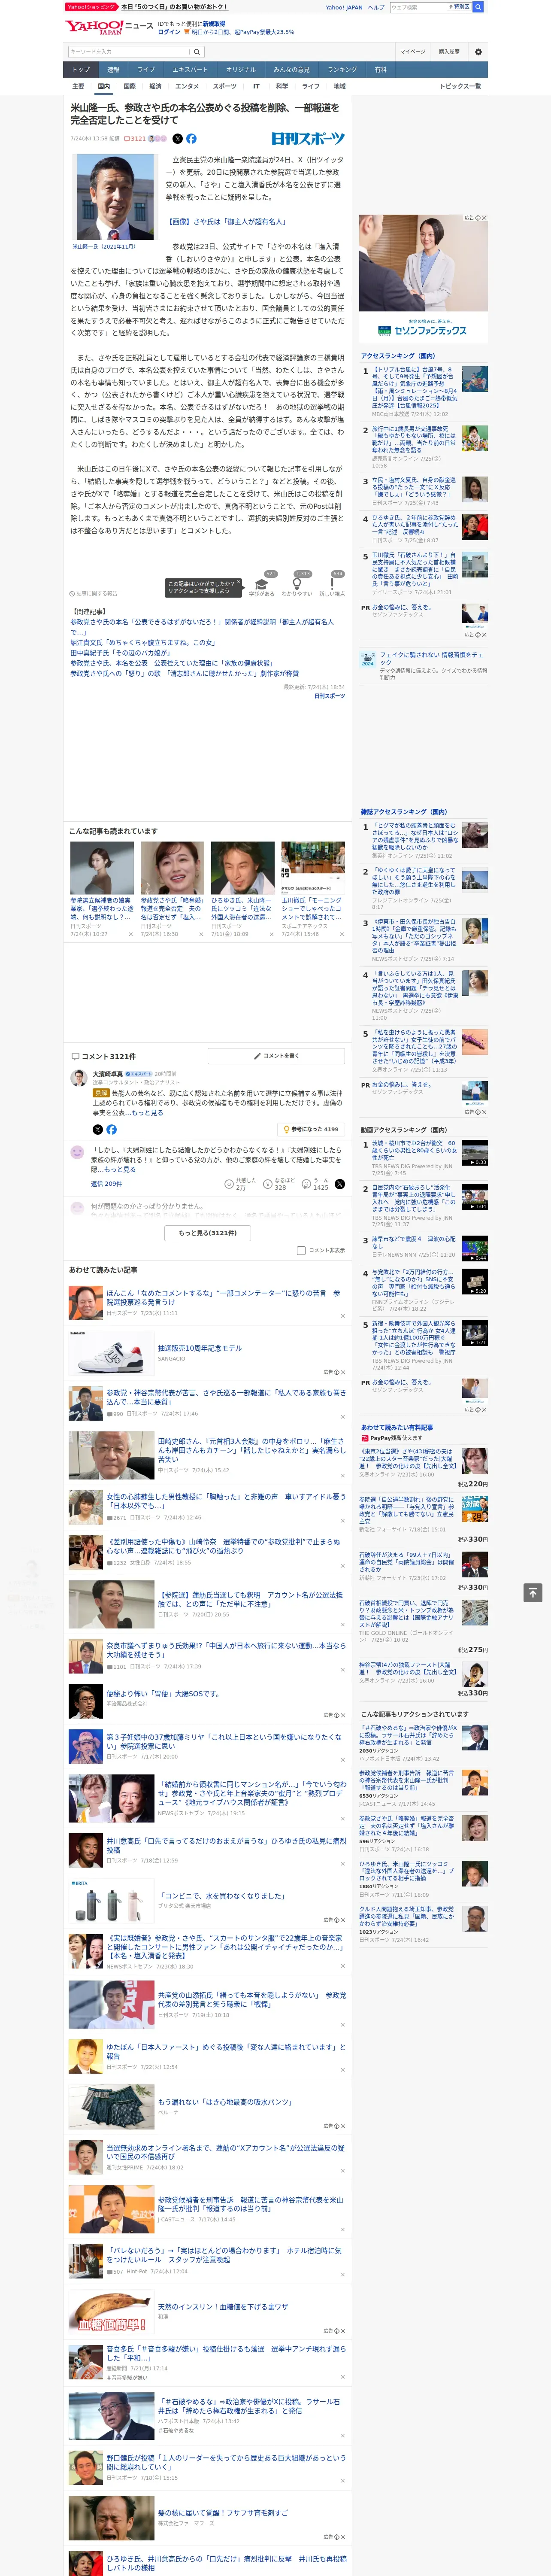Click the 日刊スポーツ publisher logo beside the headline
Screen dimensions: 551x2576
click(x=308, y=139)
